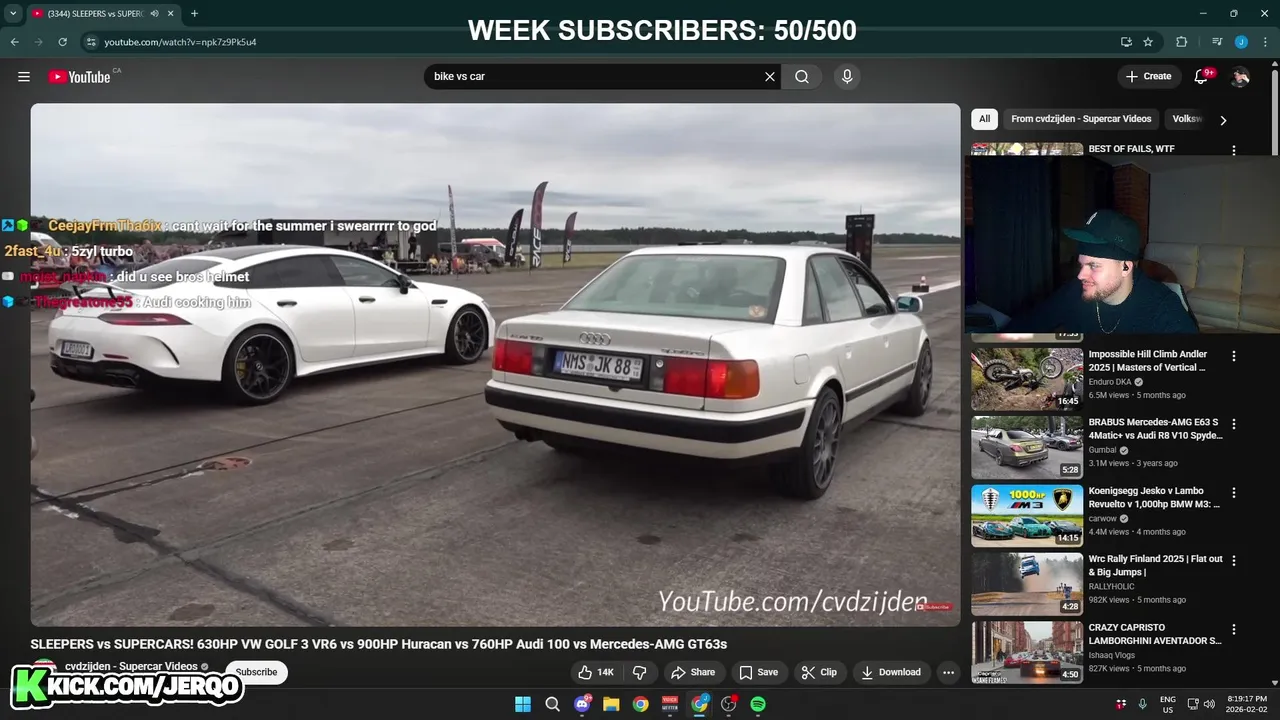The image size is (1280, 720).
Task: Subscribe to cvdzijden channel
Action: pyautogui.click(x=256, y=672)
